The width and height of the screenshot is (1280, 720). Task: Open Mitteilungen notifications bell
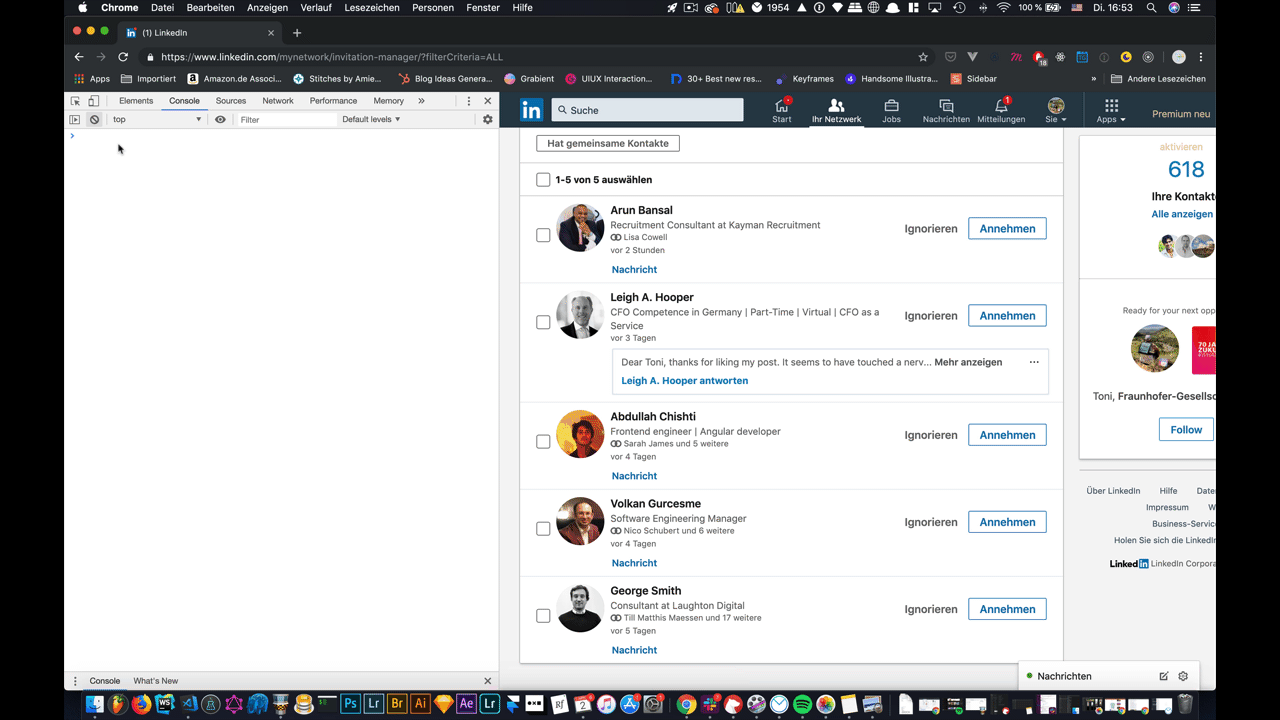(x=1001, y=110)
